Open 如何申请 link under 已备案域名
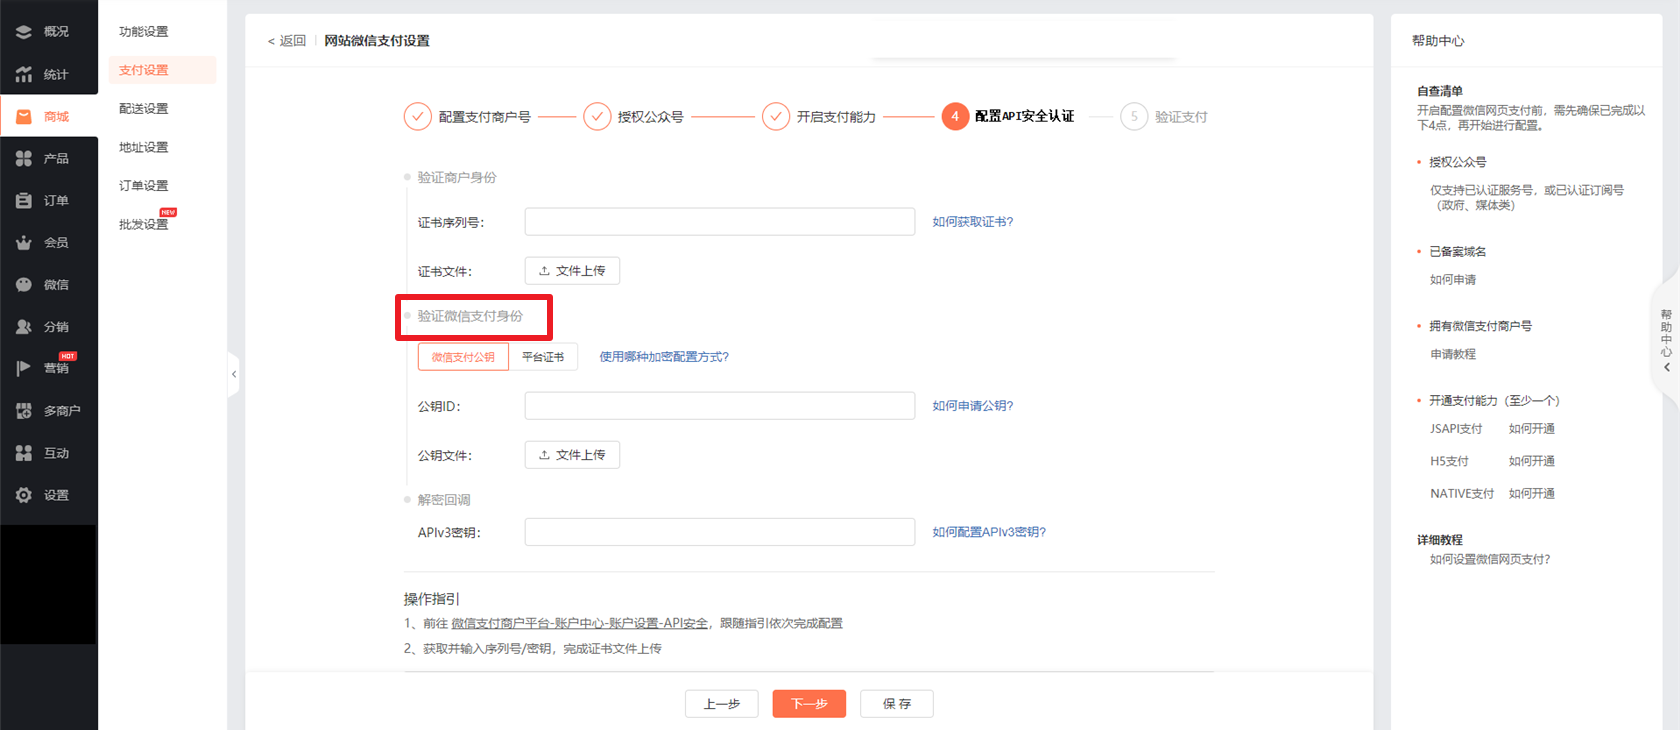This screenshot has height=732, width=1680. [x=1453, y=280]
